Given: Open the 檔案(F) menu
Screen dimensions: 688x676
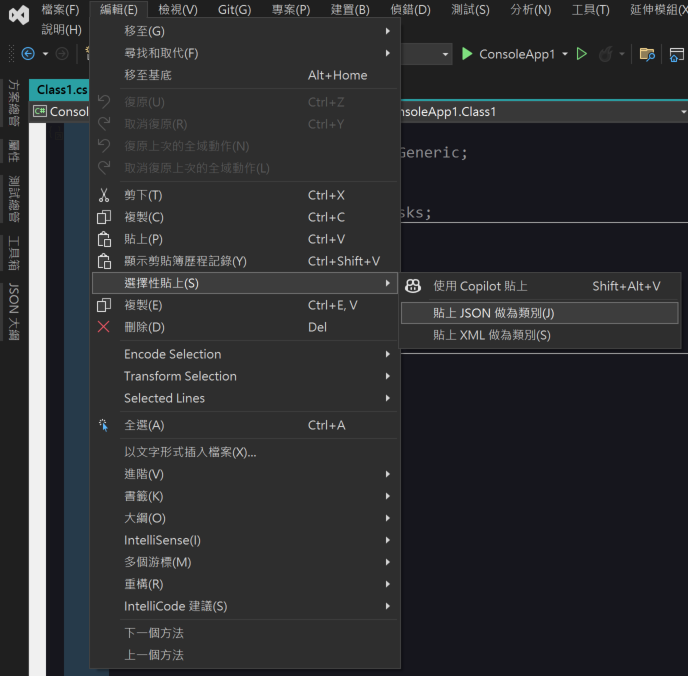Looking at the screenshot, I should click(60, 9).
